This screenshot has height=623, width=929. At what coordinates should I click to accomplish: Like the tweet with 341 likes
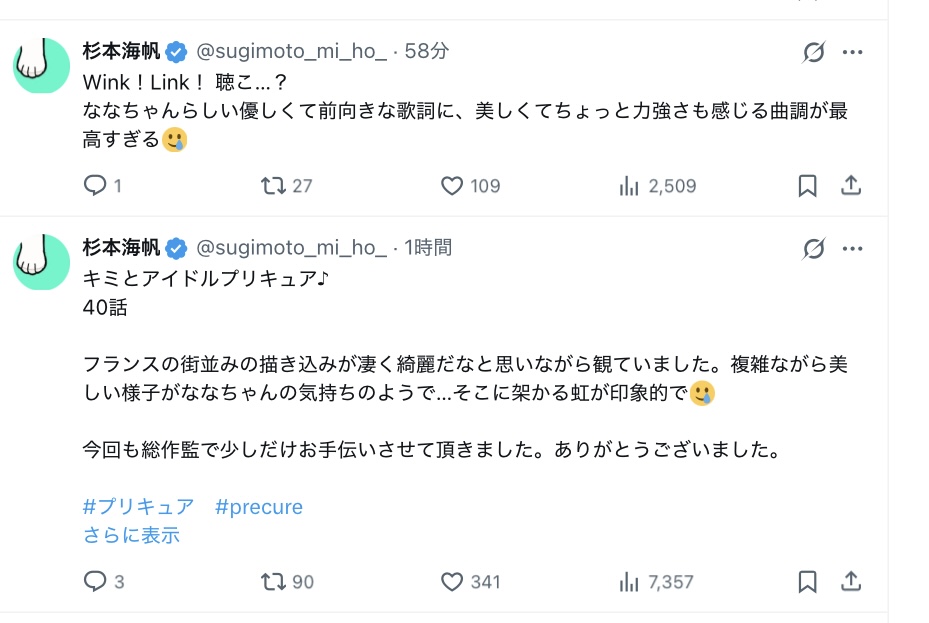(x=452, y=581)
